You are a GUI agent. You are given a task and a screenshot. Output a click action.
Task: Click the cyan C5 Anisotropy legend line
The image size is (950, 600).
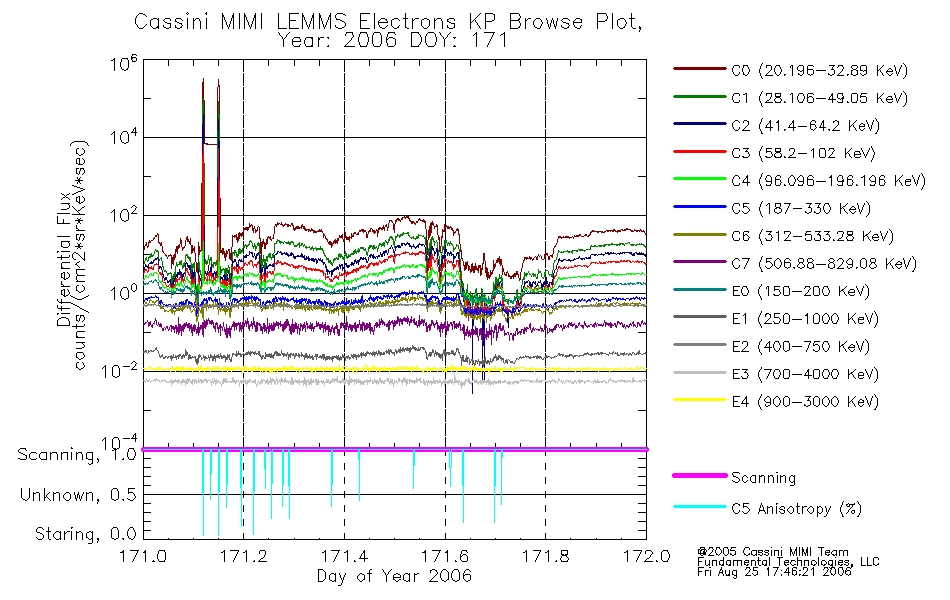(699, 507)
